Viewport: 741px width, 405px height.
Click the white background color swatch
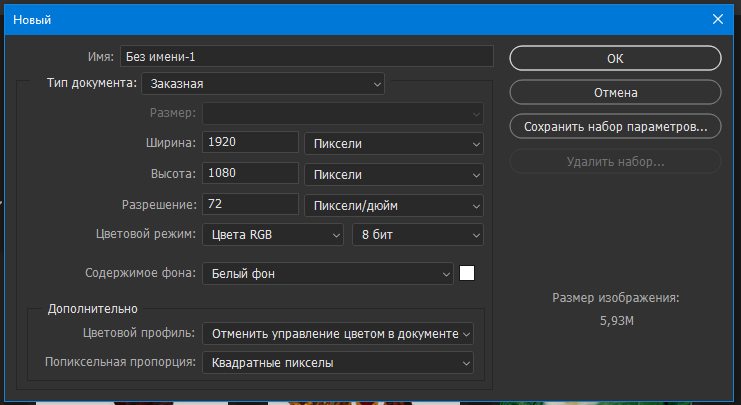tap(467, 273)
